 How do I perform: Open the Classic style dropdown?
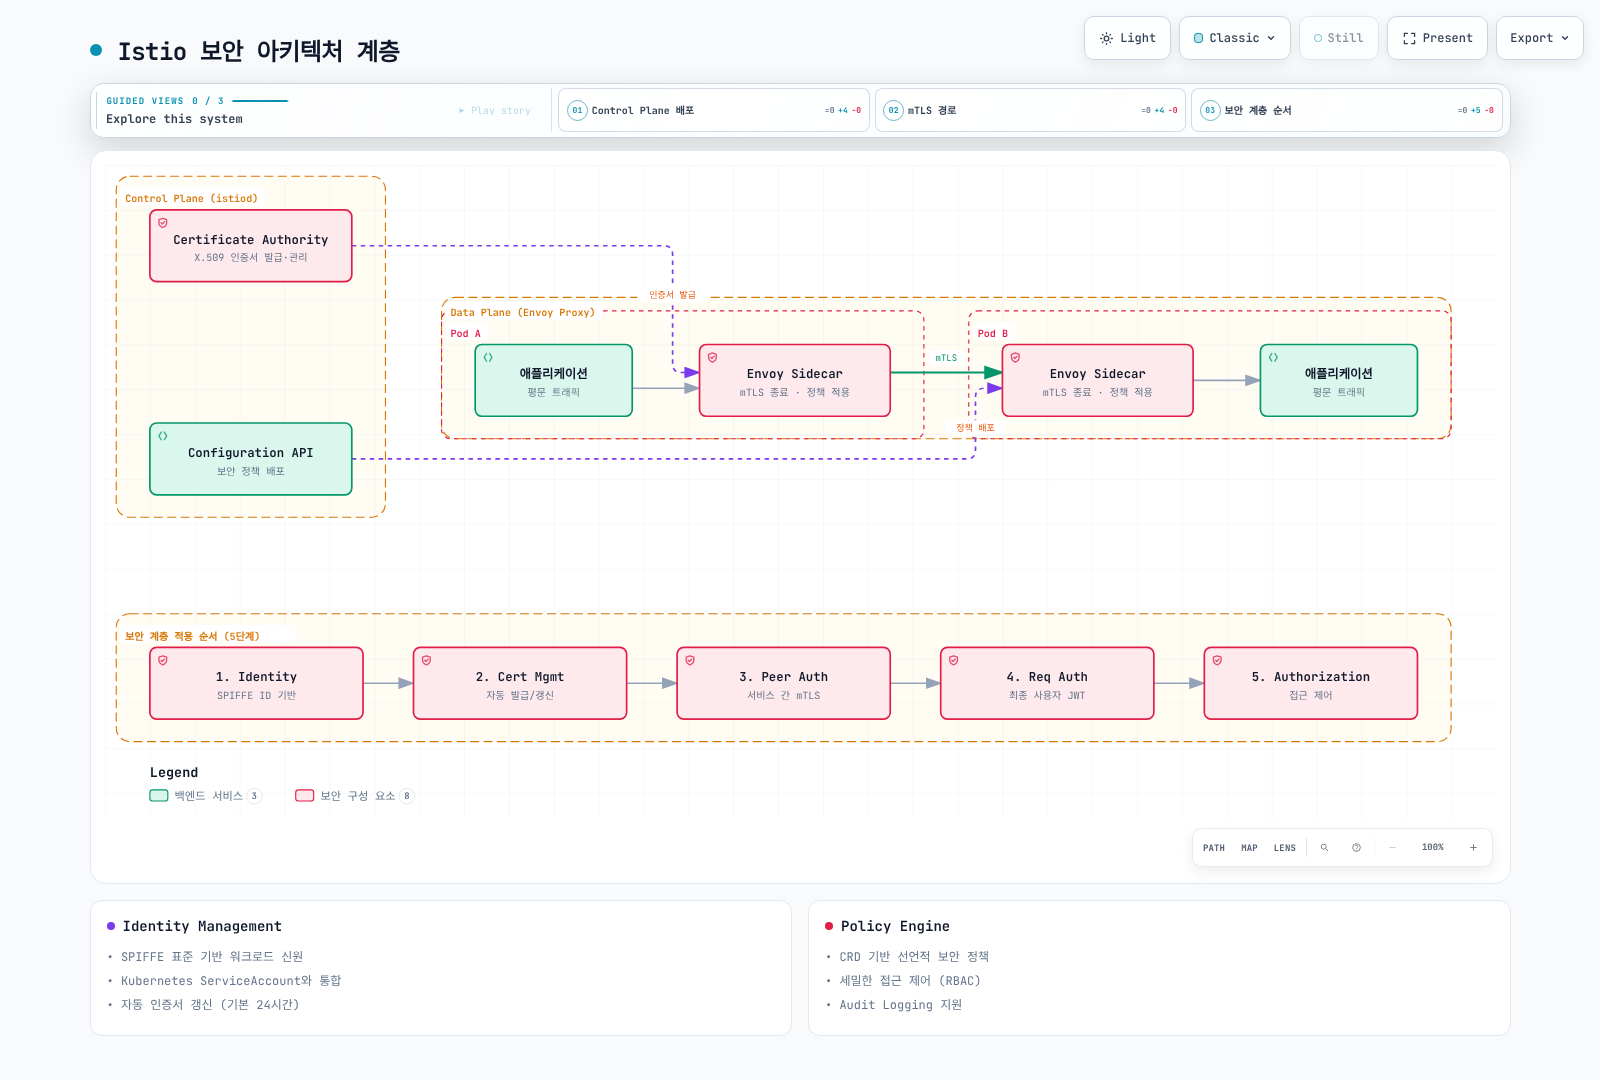(1234, 38)
